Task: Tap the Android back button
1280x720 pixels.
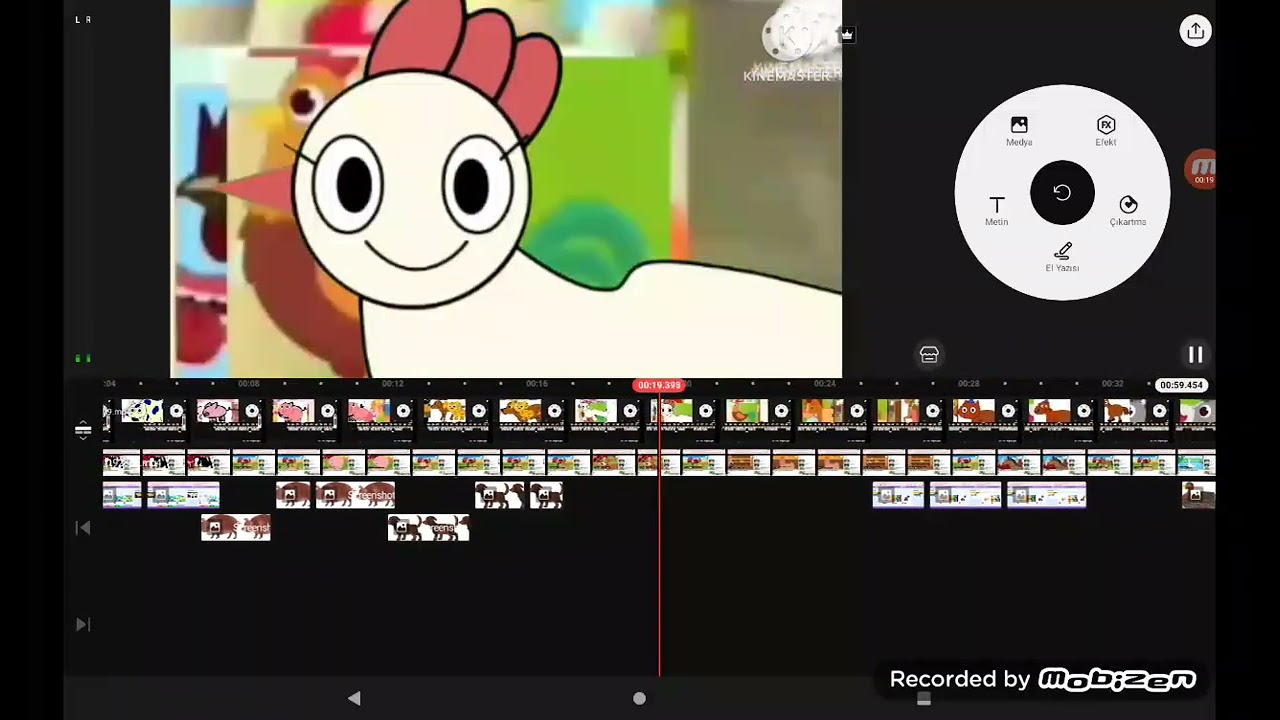Action: pos(354,699)
